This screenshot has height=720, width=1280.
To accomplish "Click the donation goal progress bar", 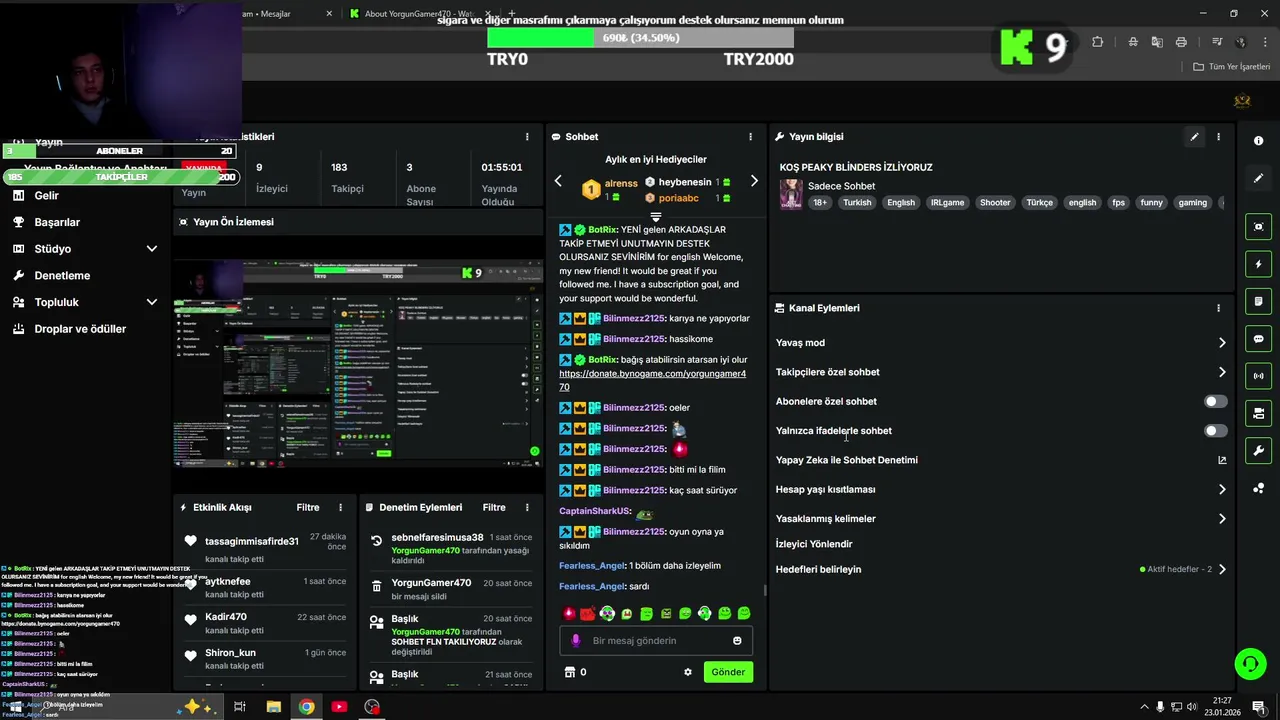I will pos(640,38).
